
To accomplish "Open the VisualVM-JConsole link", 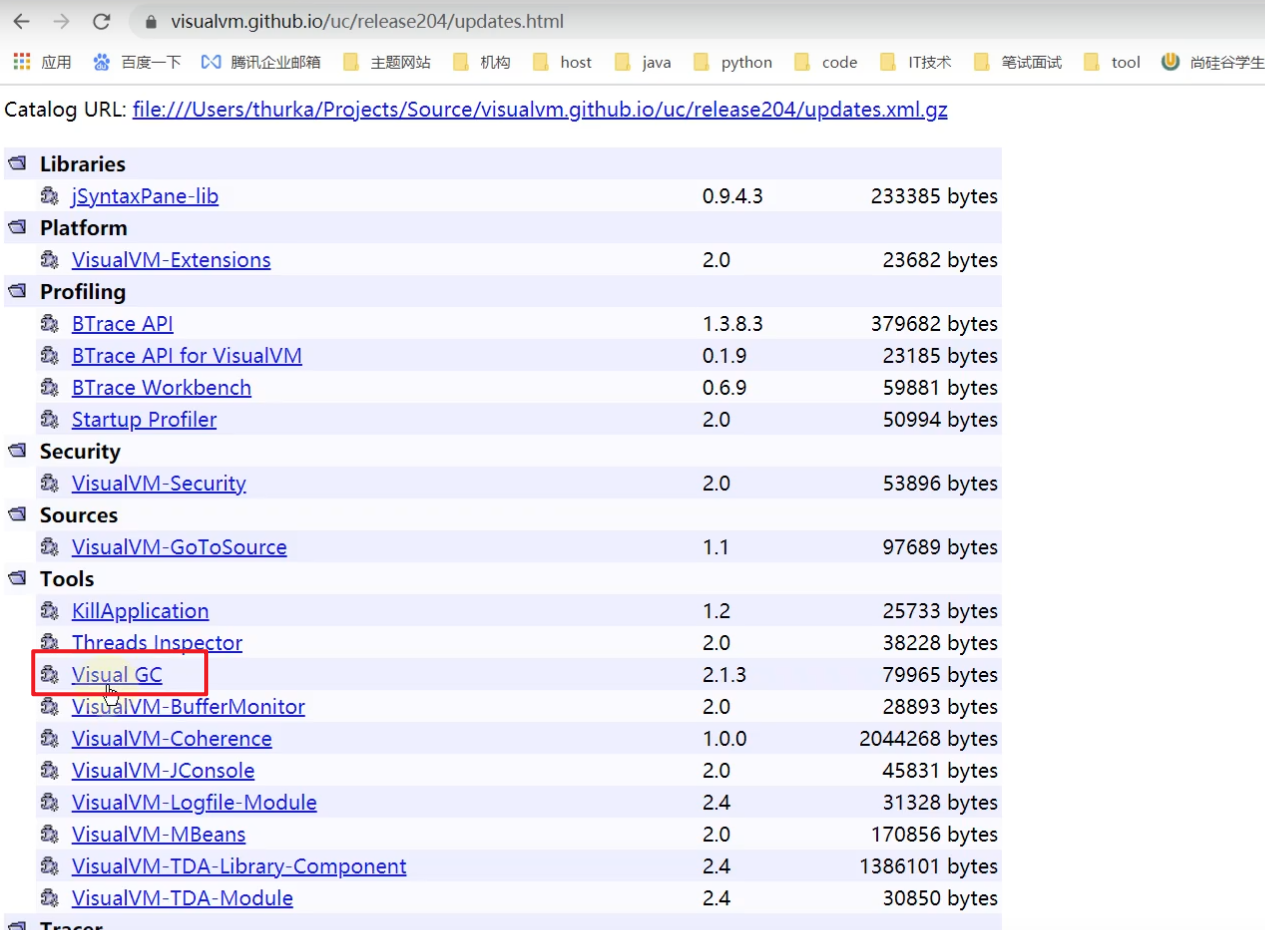I will coord(163,771).
